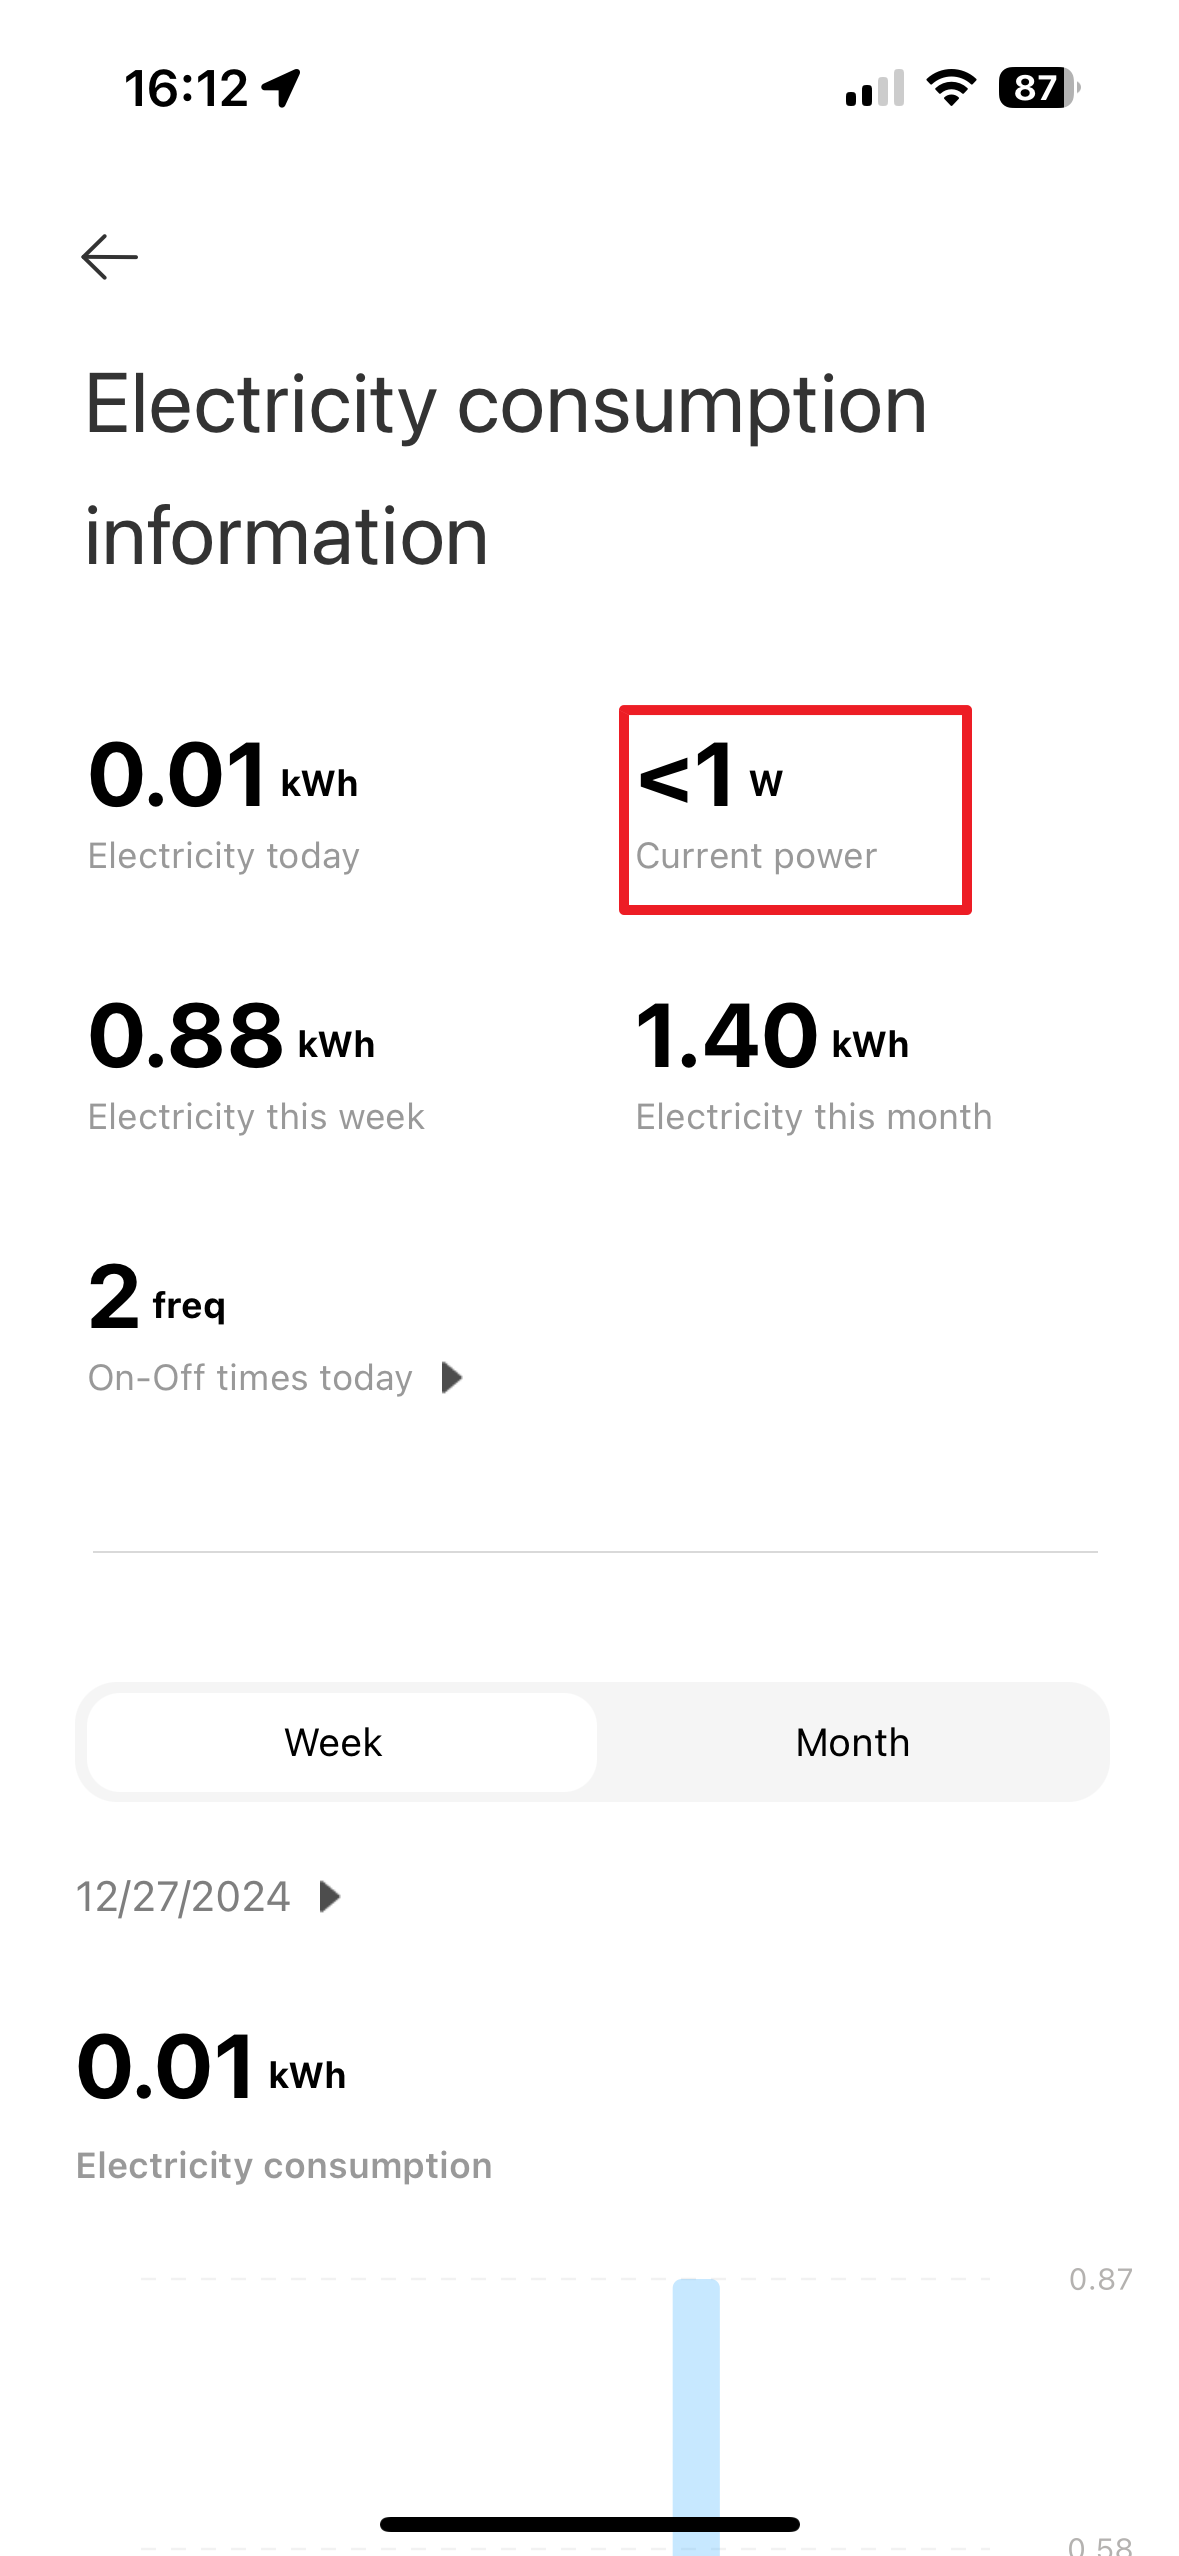Viewport: 1179px width, 2556px height.
Task: Tap the status bar clock
Action: tap(186, 88)
